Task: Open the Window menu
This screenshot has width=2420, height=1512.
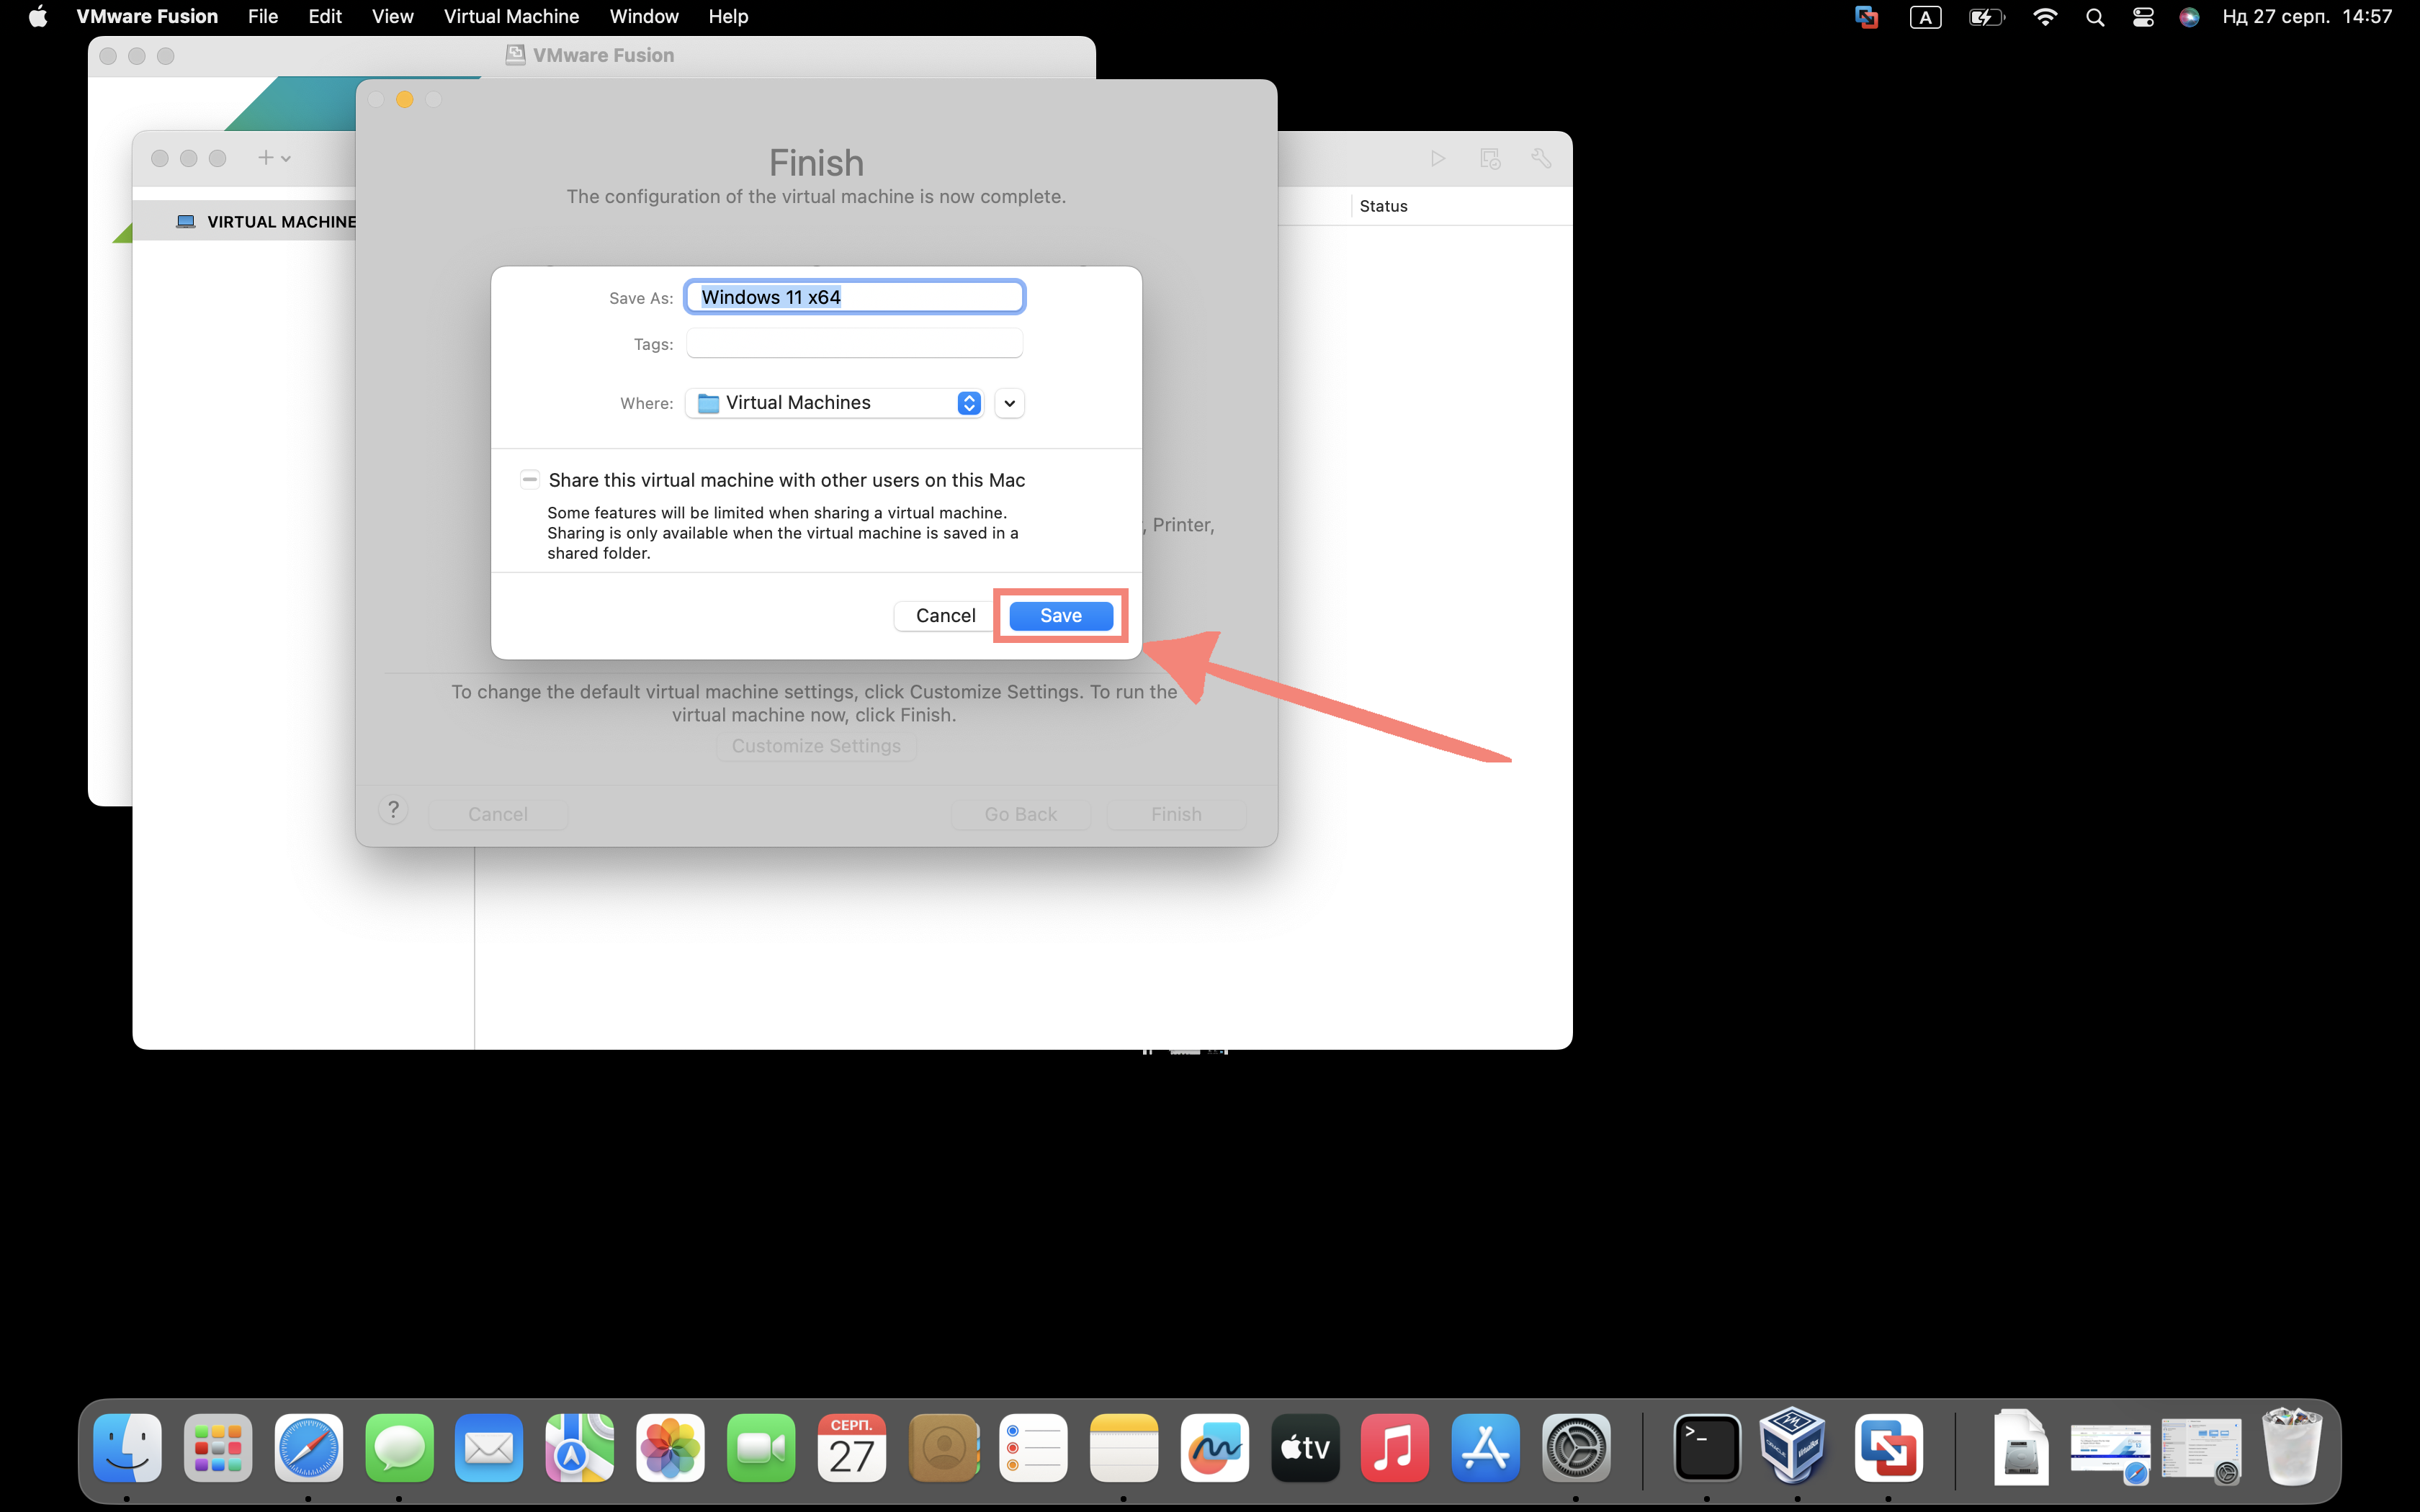Action: 644,16
